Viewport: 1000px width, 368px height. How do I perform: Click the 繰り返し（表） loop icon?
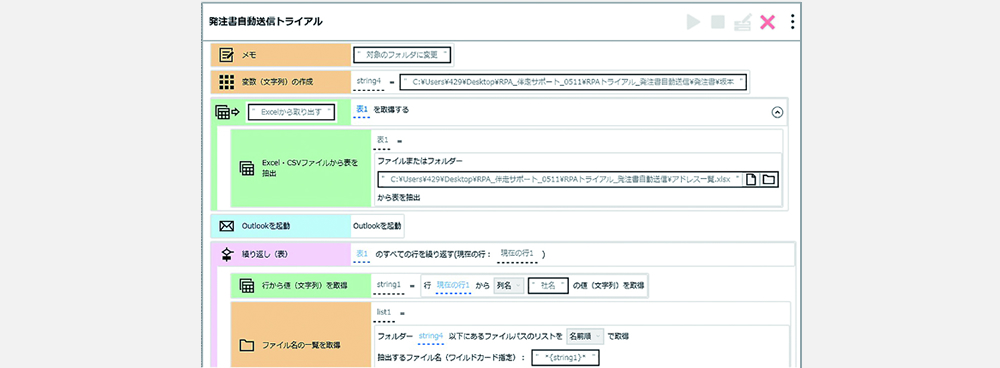pyautogui.click(x=226, y=254)
